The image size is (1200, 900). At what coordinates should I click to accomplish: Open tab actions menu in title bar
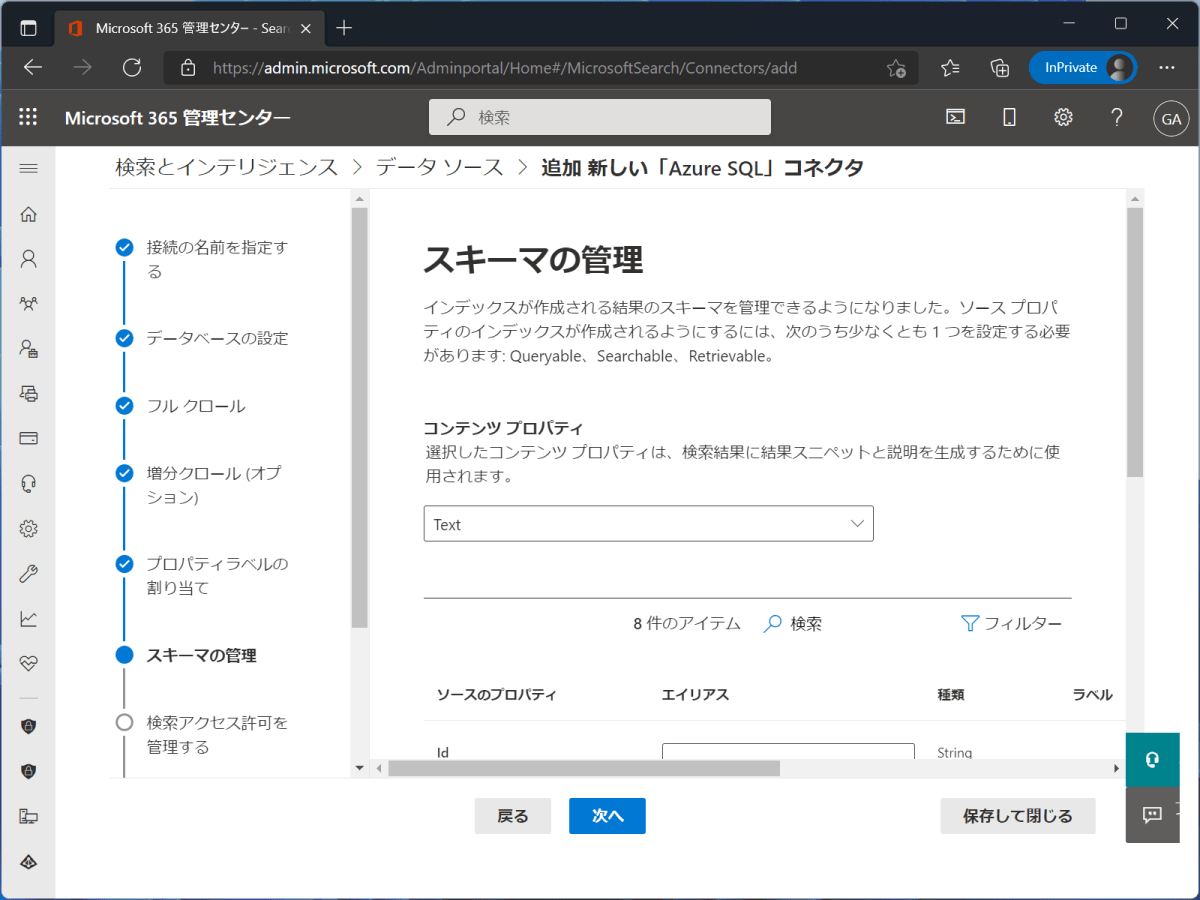[28, 28]
